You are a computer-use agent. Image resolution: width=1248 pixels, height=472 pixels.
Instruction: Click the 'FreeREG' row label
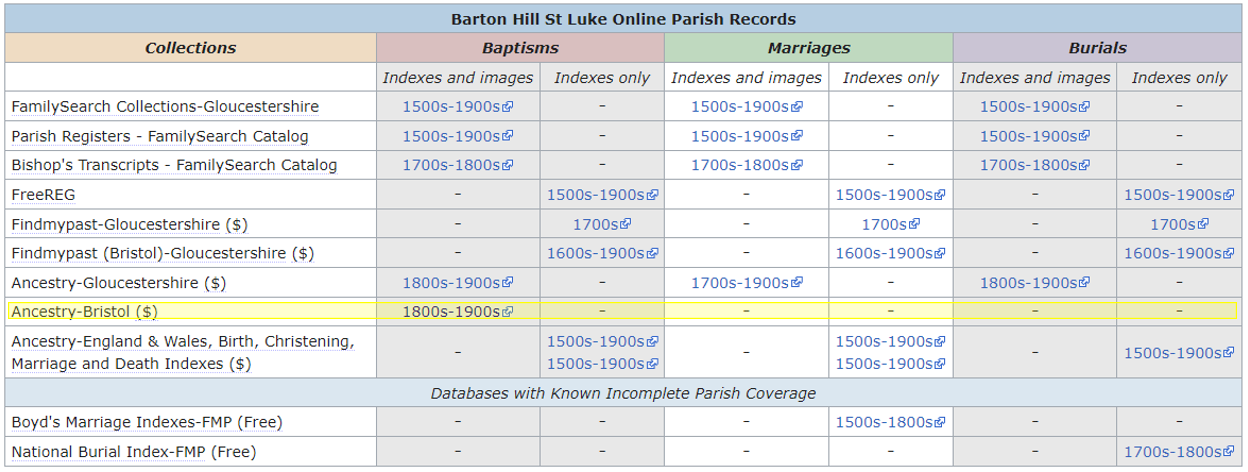43,195
